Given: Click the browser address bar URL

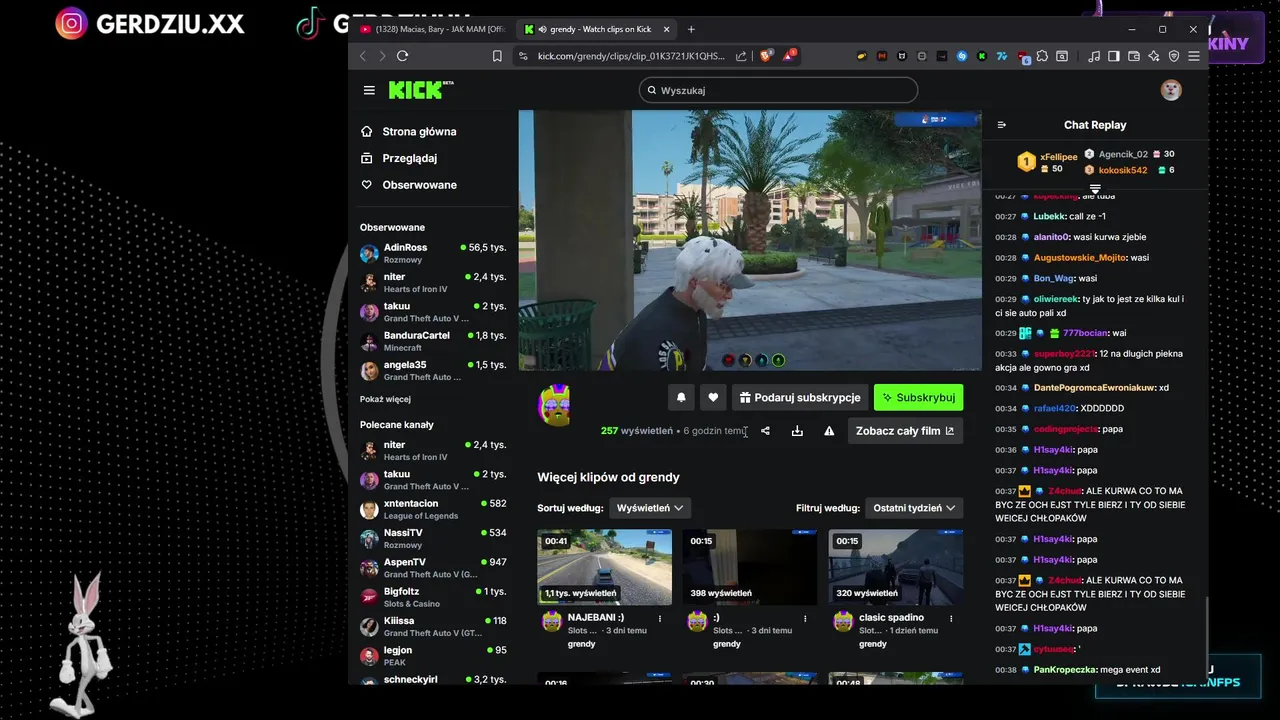Looking at the screenshot, I should coord(631,56).
